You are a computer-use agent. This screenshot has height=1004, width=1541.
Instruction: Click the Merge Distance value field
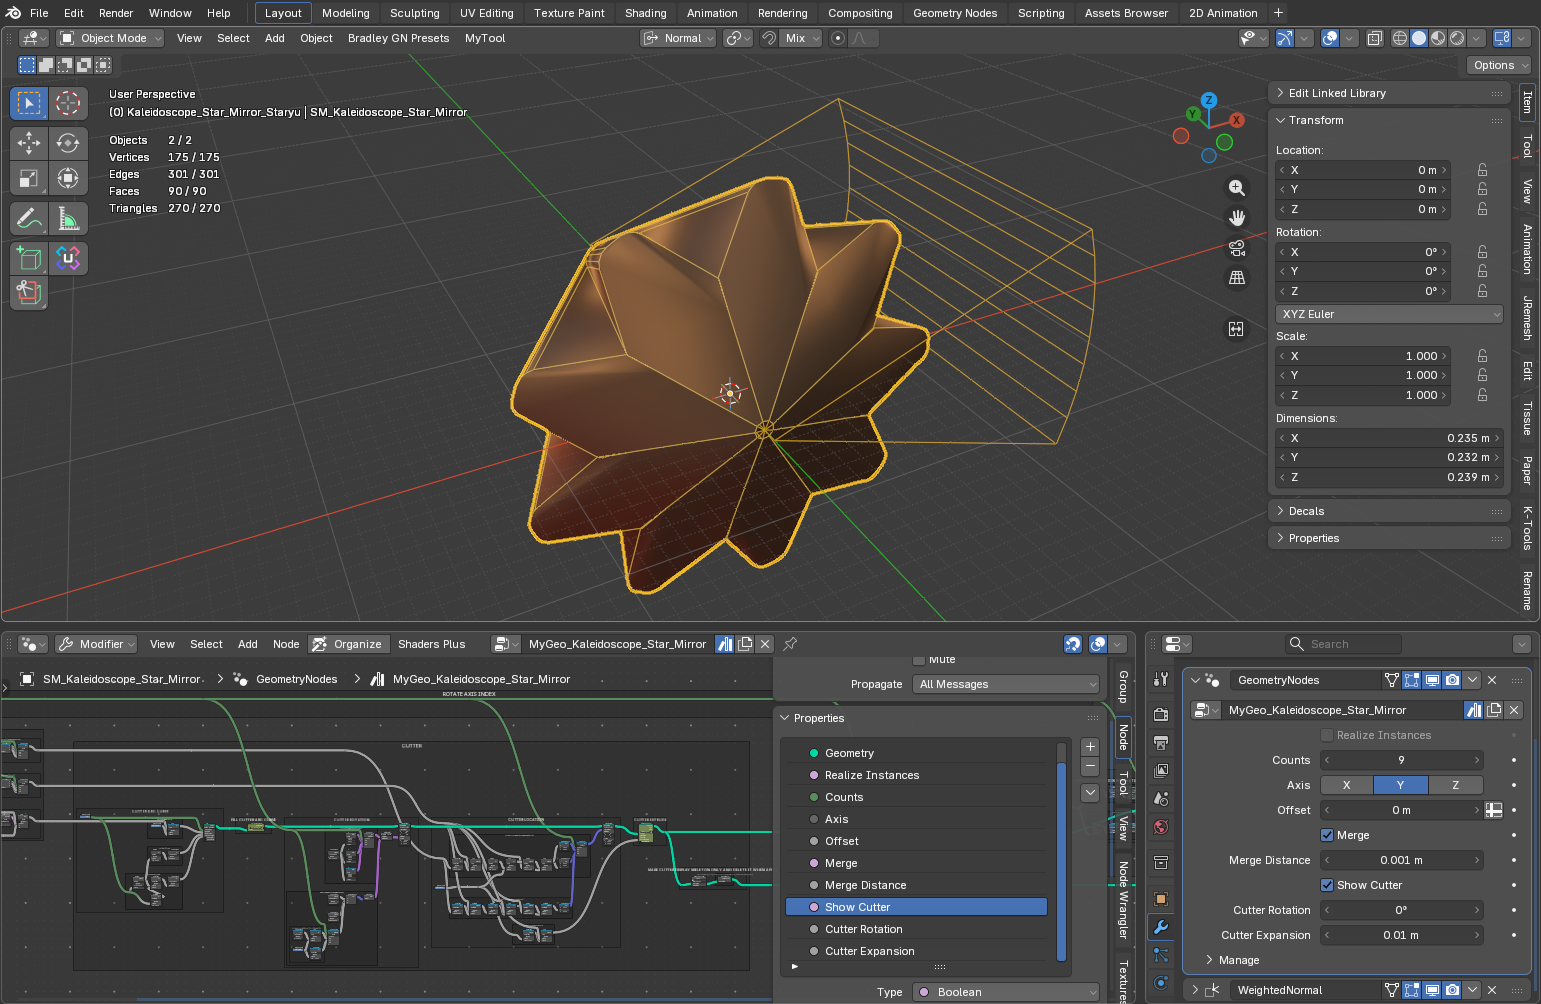pyautogui.click(x=1402, y=860)
